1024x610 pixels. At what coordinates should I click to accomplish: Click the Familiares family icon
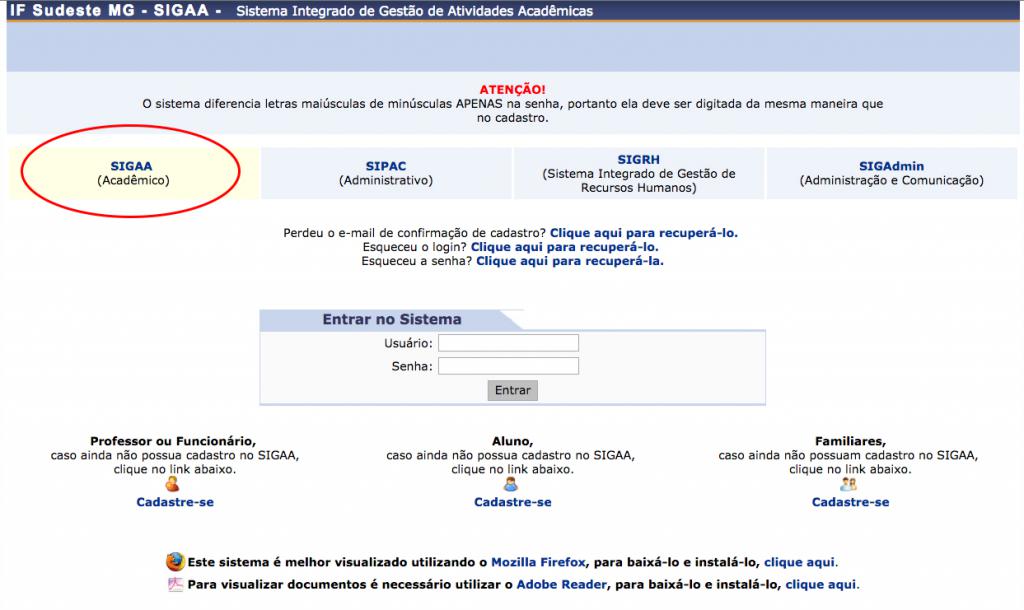849,485
